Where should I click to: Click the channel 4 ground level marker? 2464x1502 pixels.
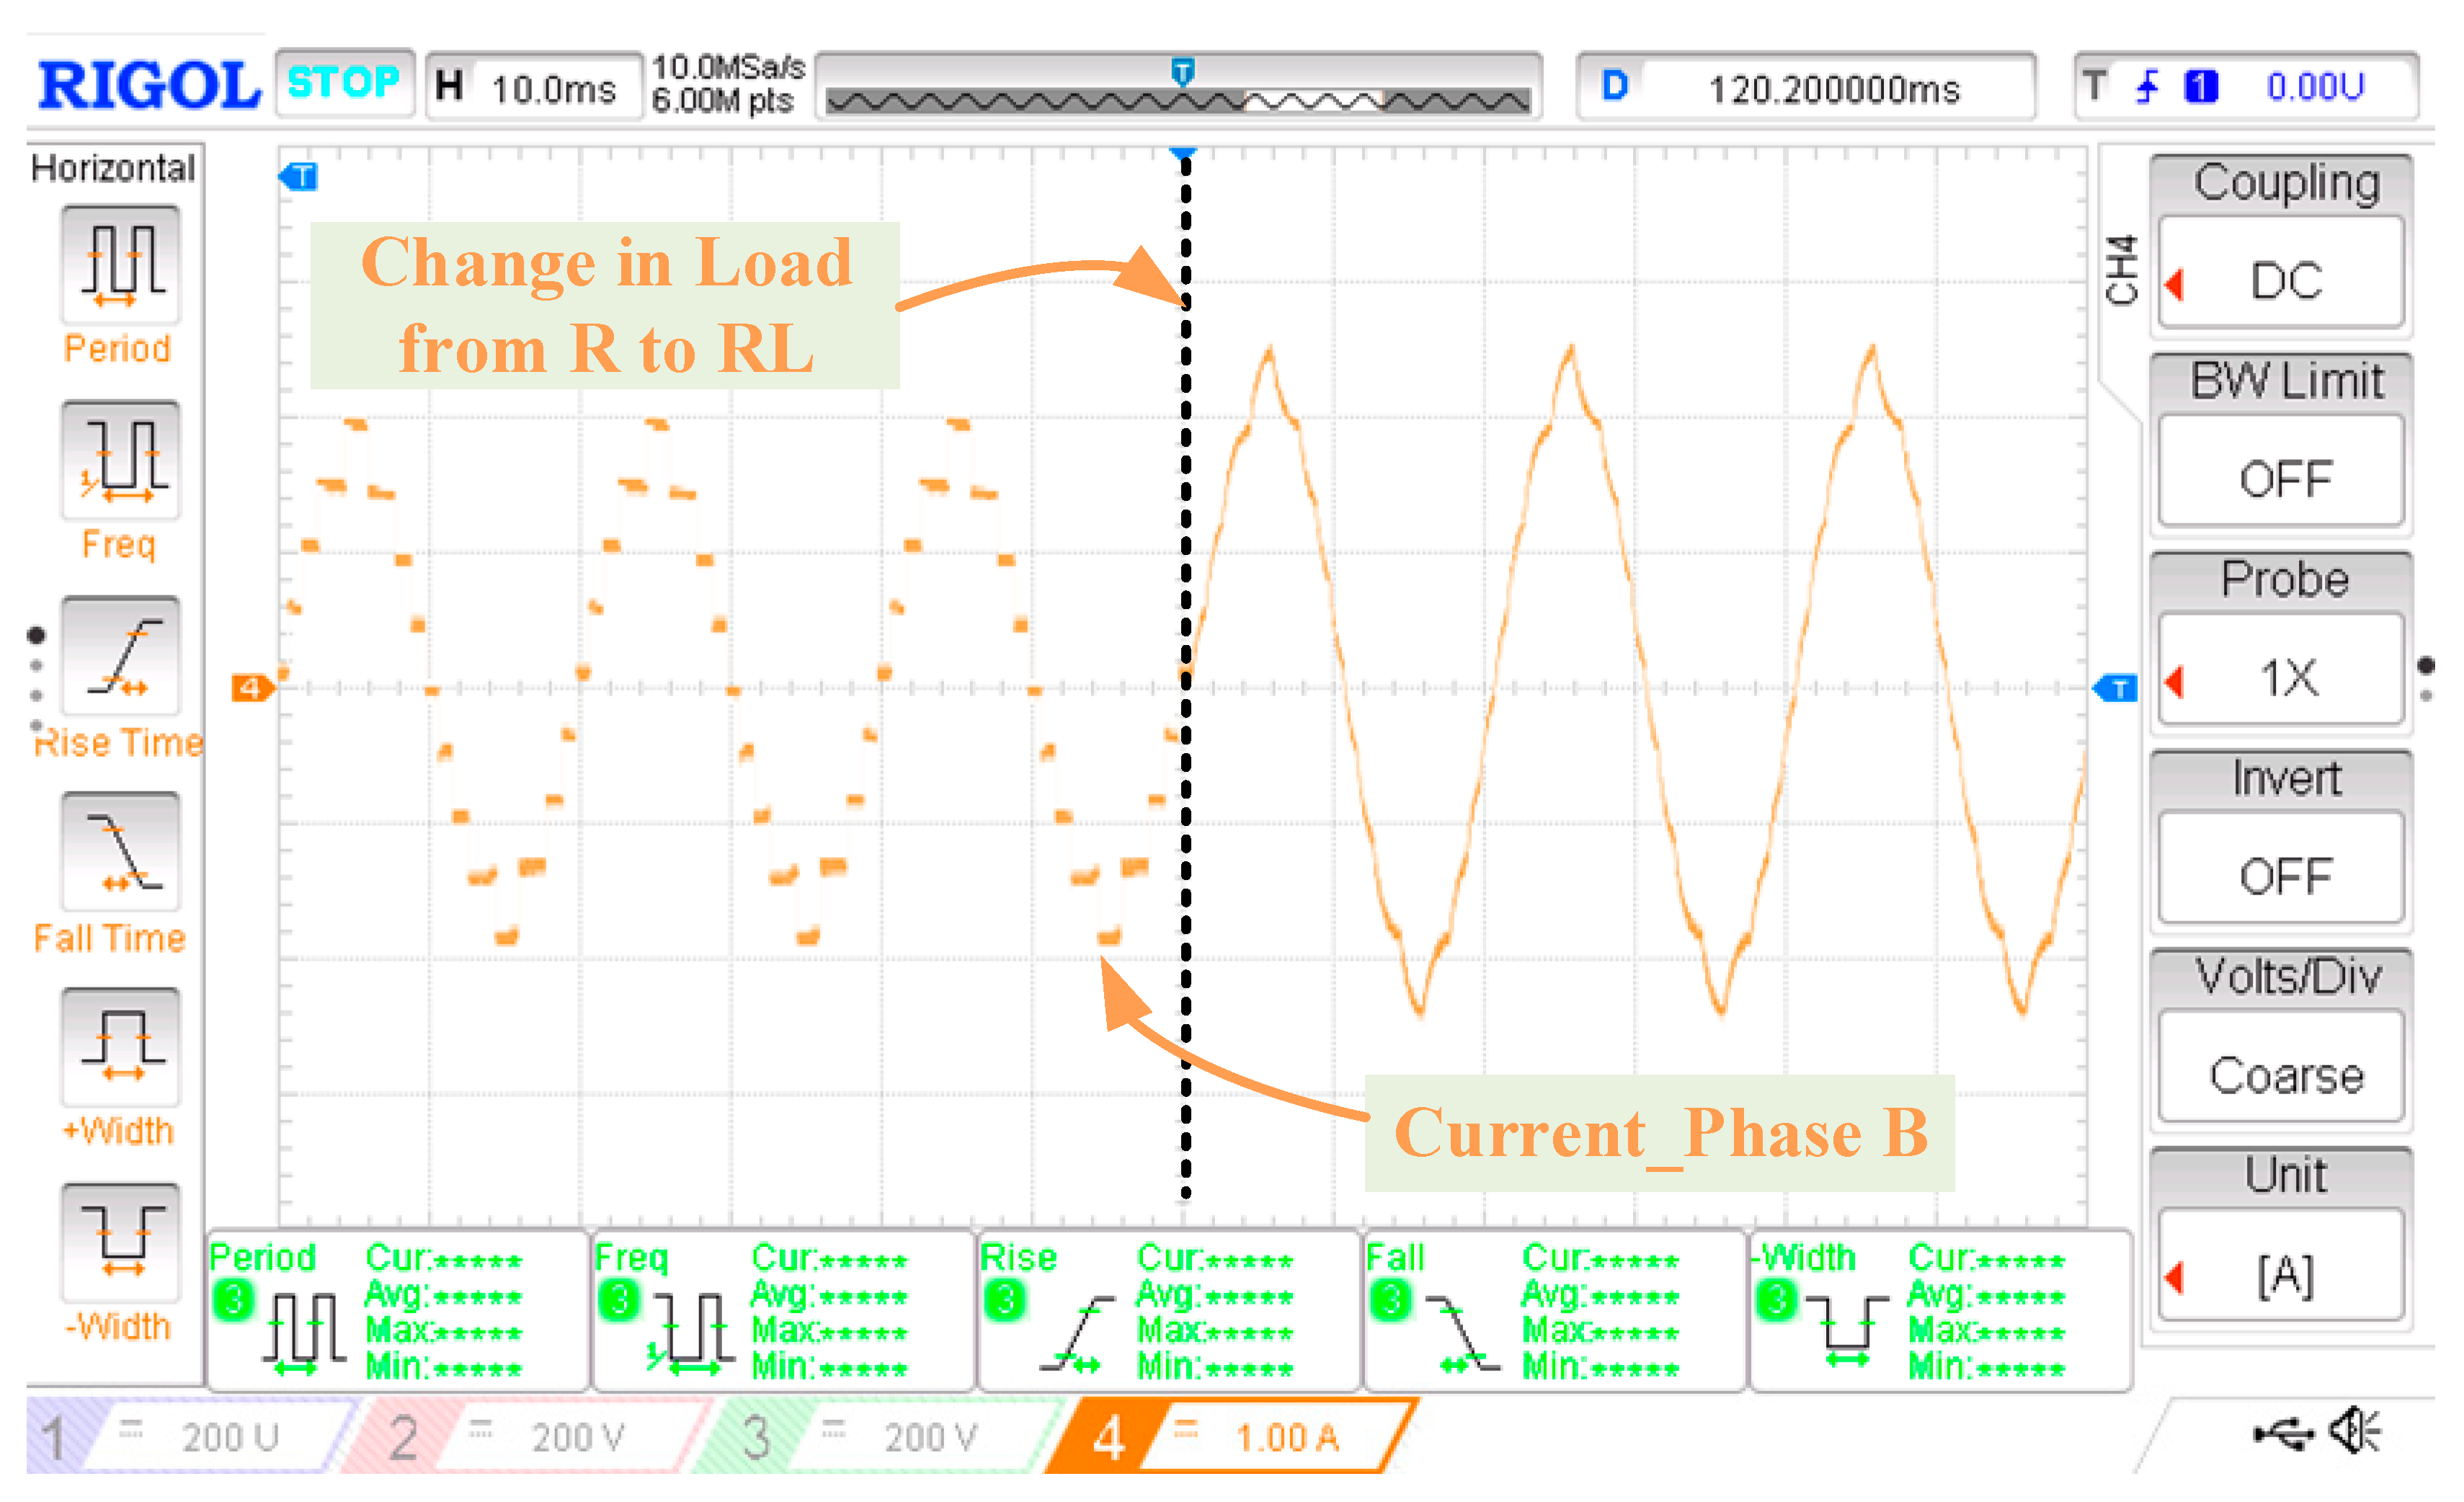coord(252,688)
